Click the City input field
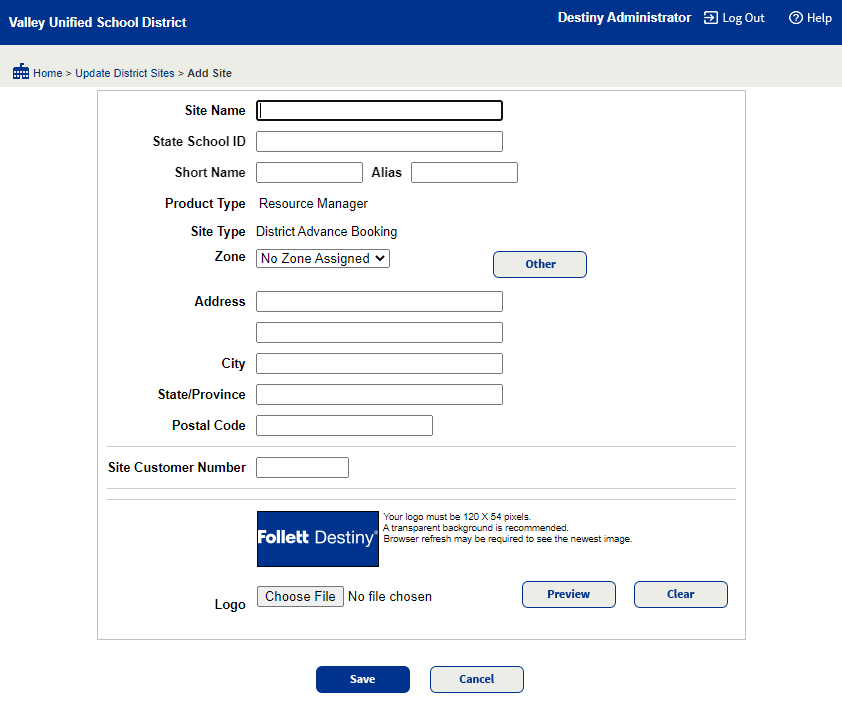 (379, 364)
